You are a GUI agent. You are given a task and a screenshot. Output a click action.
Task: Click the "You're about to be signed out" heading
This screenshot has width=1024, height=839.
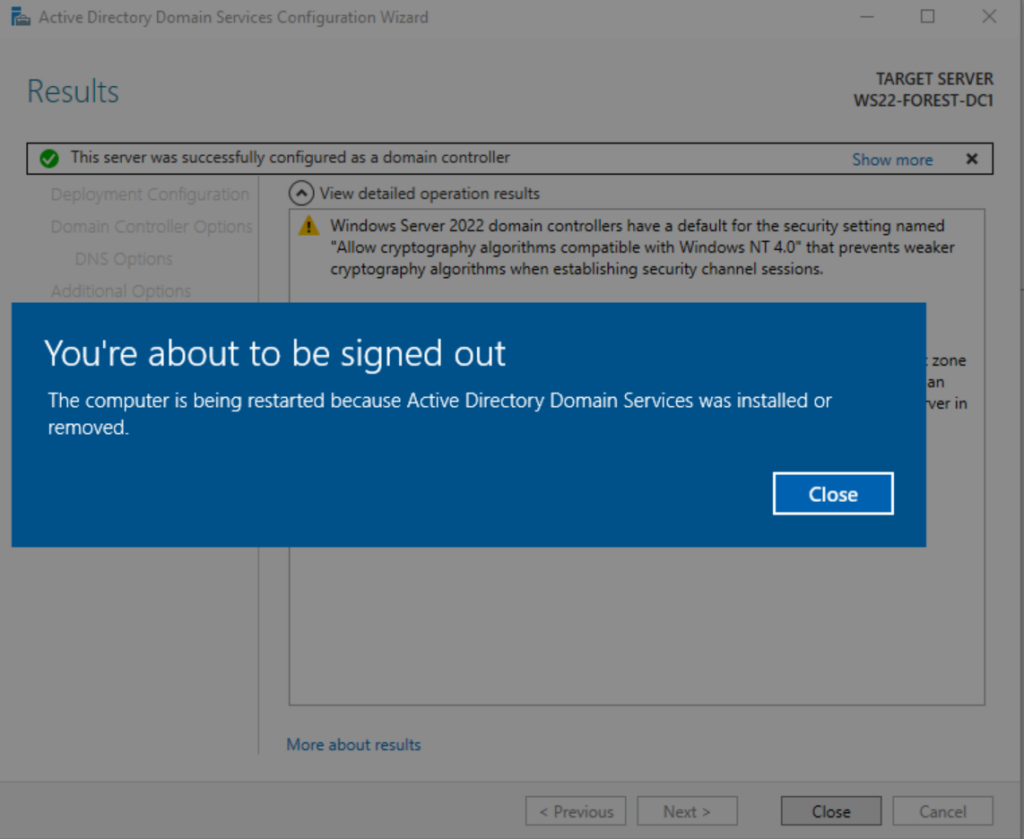coord(275,353)
